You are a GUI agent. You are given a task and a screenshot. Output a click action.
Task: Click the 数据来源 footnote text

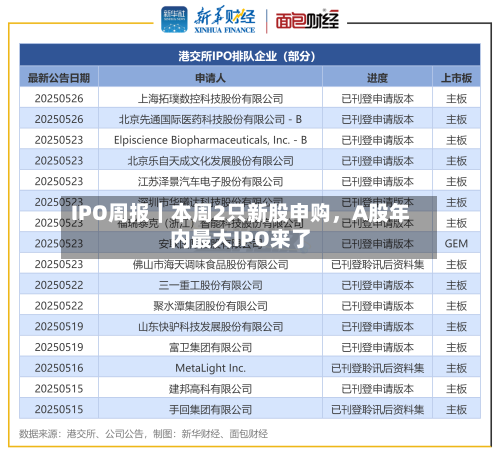click(143, 434)
